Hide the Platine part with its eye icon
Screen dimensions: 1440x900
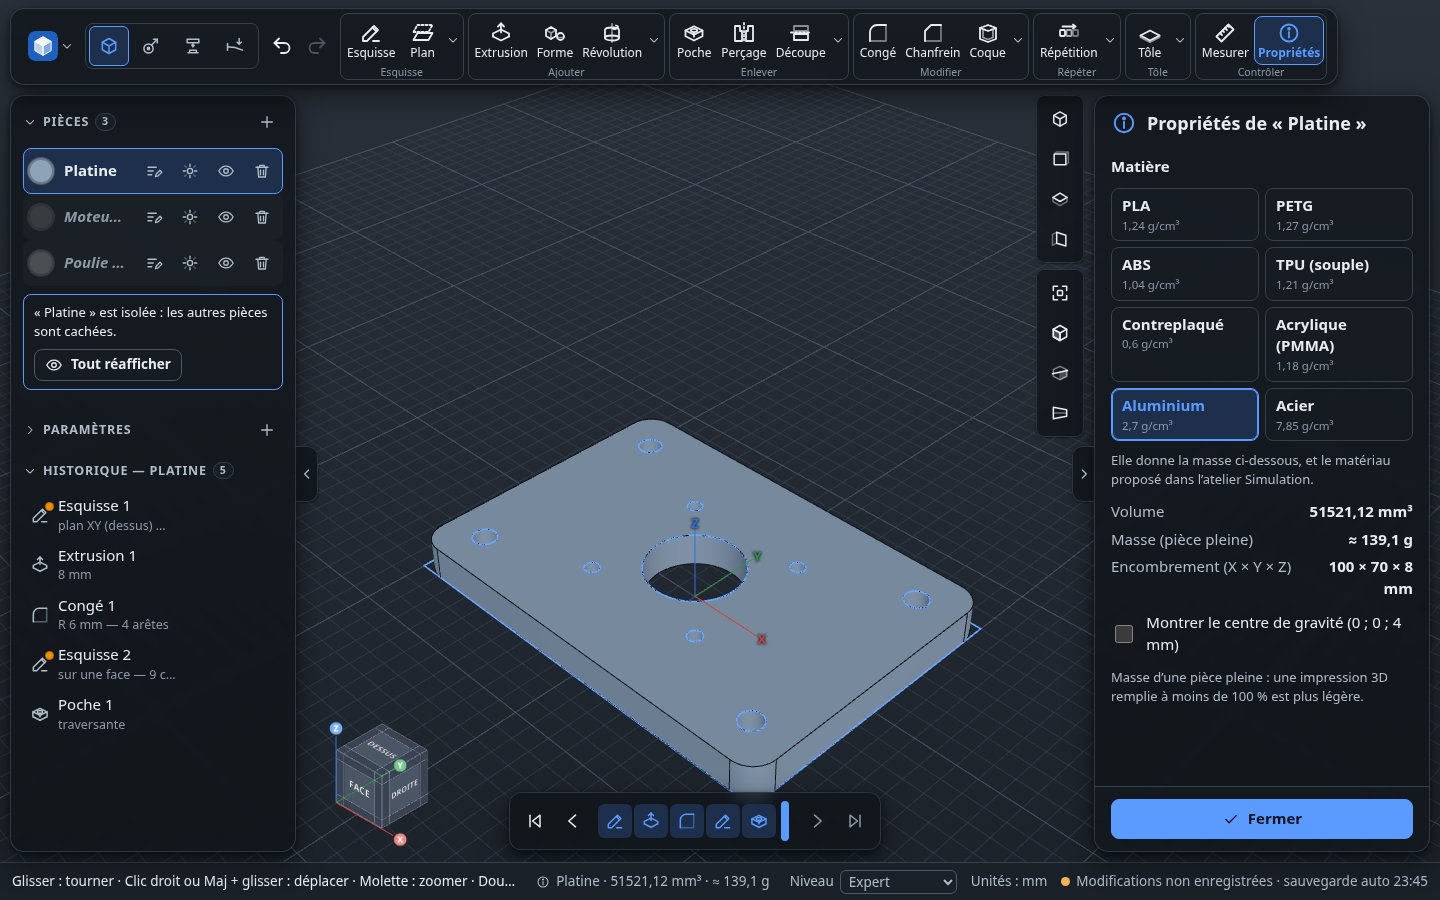click(x=226, y=171)
